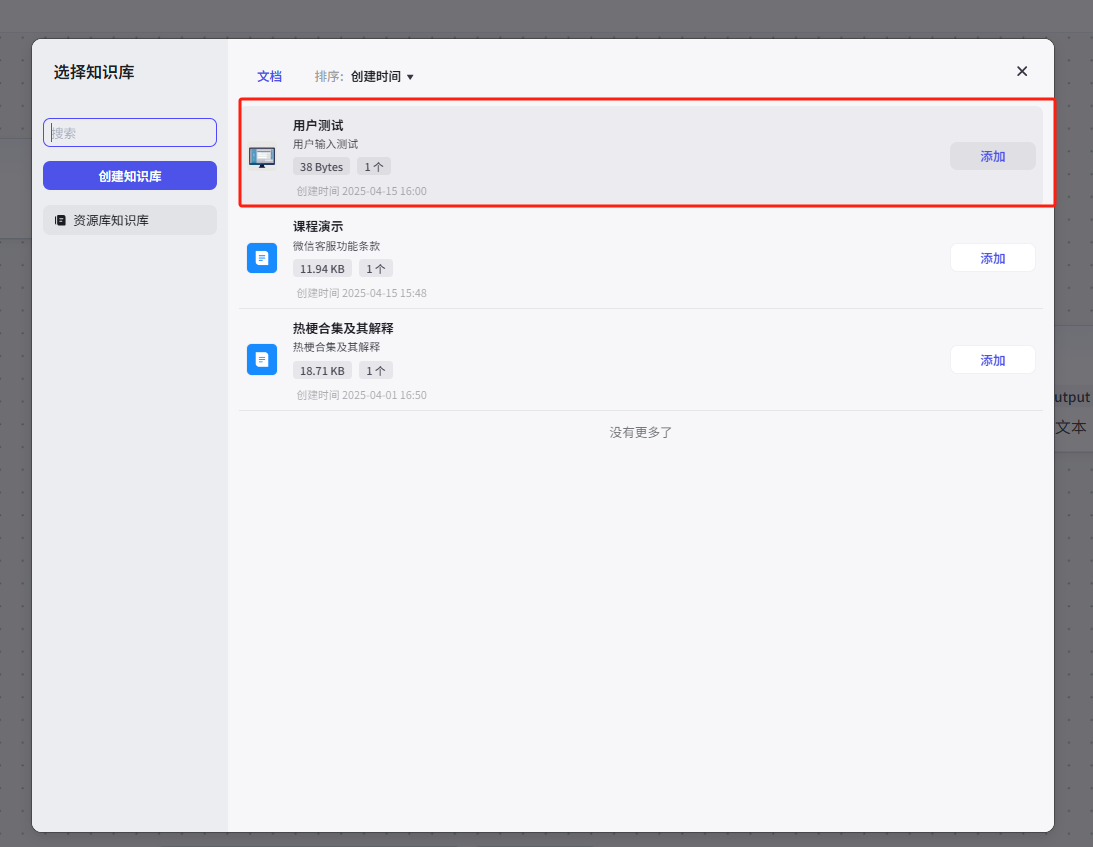Add the 课程演示 knowledge base
The height and width of the screenshot is (847, 1093).
point(992,258)
